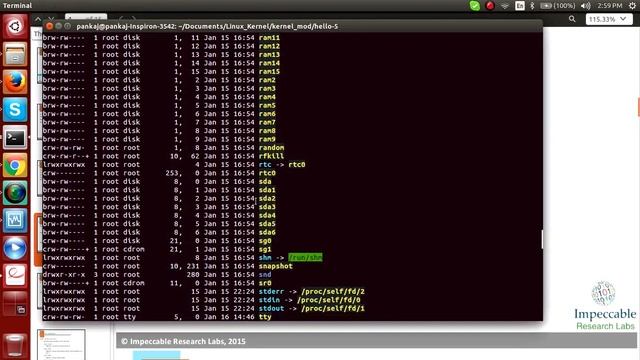Open the Files manager in the dock
Image resolution: width=640 pixels, height=360 pixels.
pos(15,54)
